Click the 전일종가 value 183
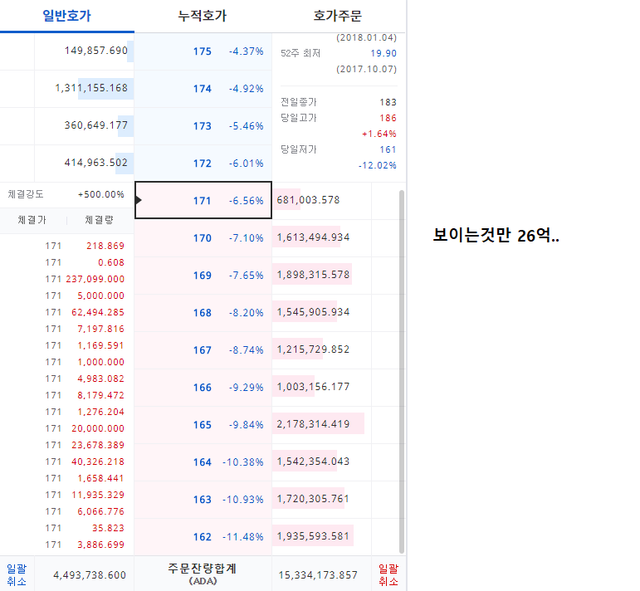Image resolution: width=640 pixels, height=591 pixels. coord(388,102)
